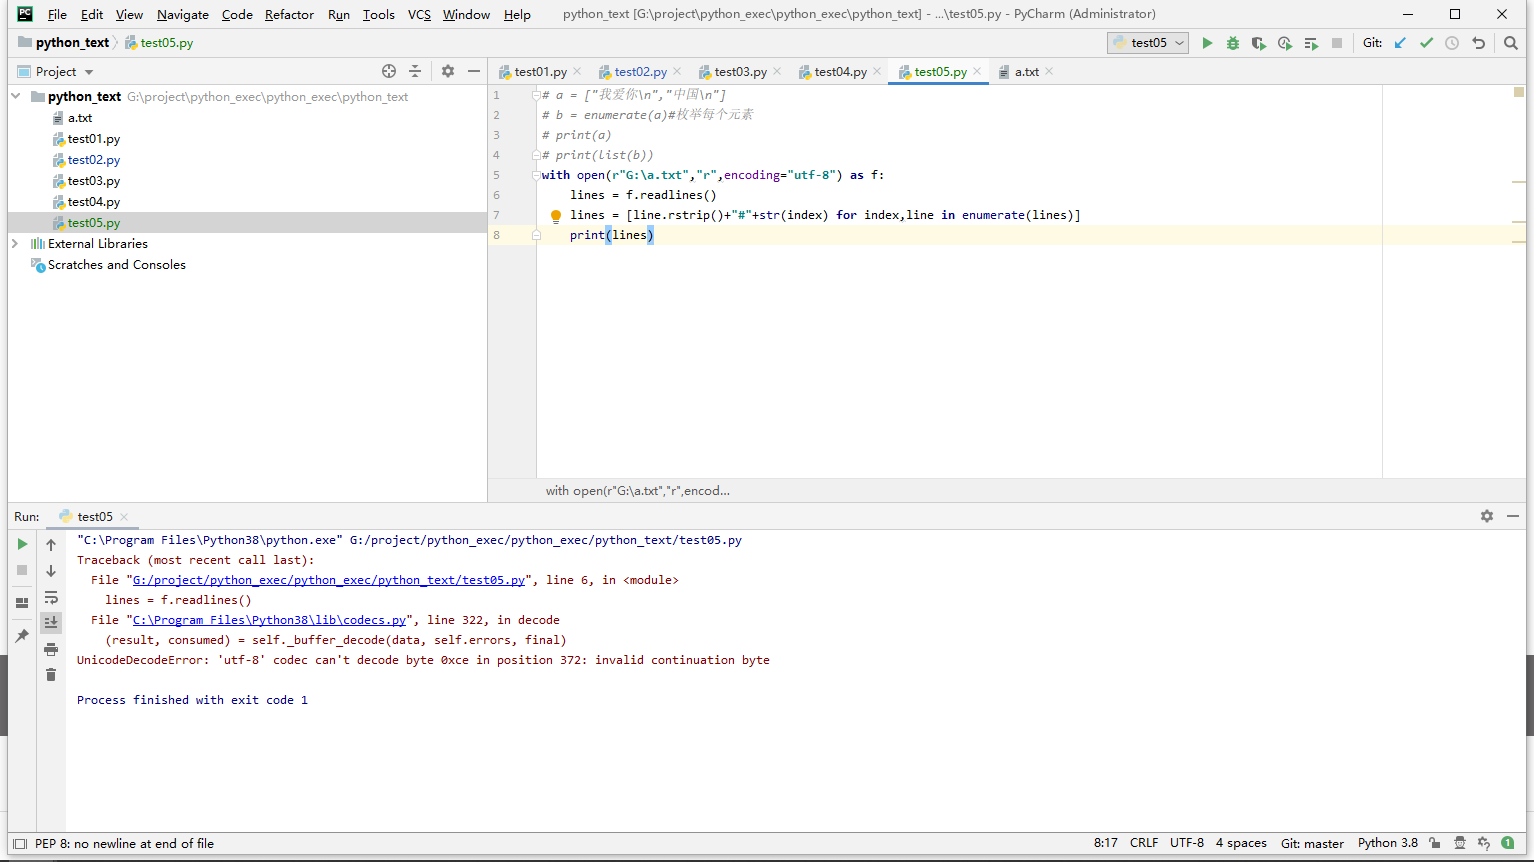Commit changes with green checkmark icon
The image size is (1534, 862).
pos(1426,43)
